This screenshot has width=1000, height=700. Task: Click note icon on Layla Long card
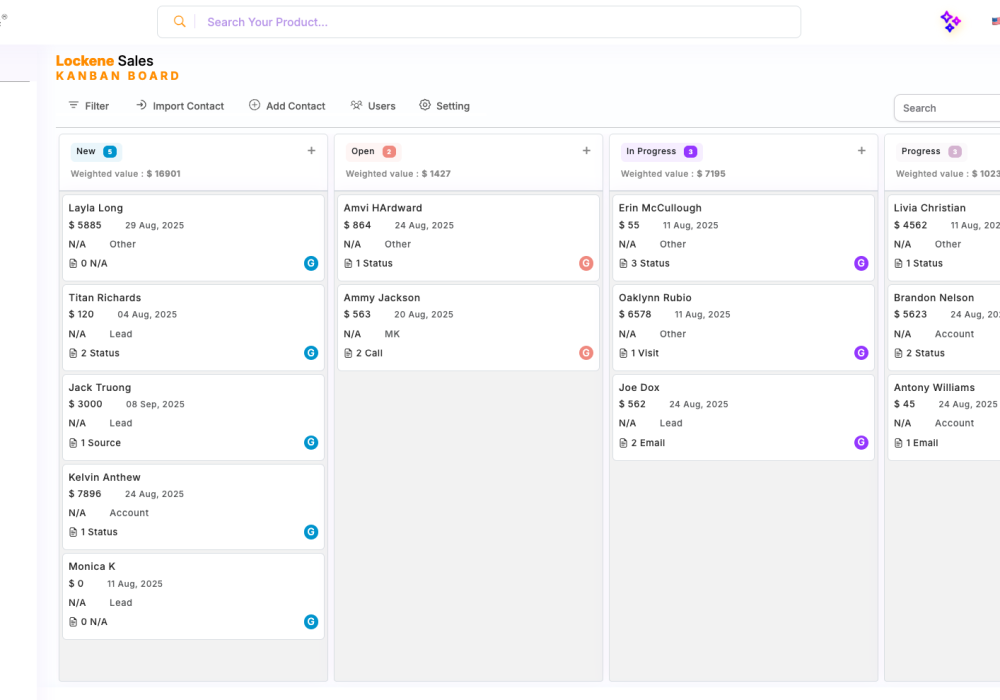point(73,263)
